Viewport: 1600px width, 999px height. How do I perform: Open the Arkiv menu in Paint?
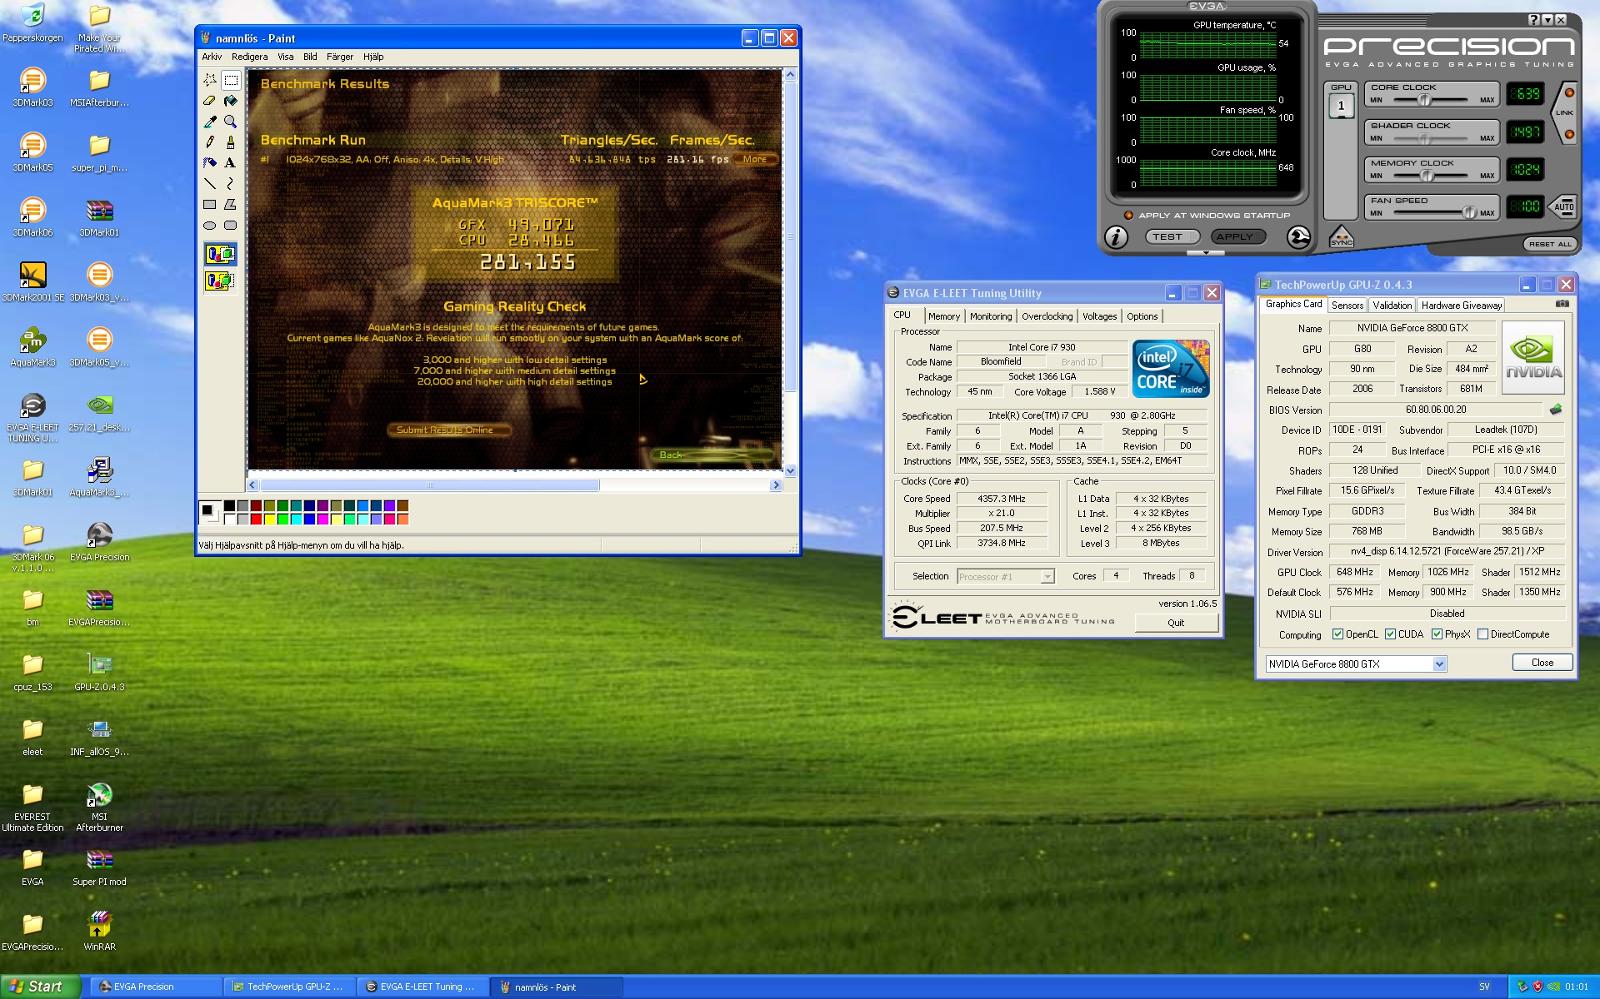click(212, 57)
